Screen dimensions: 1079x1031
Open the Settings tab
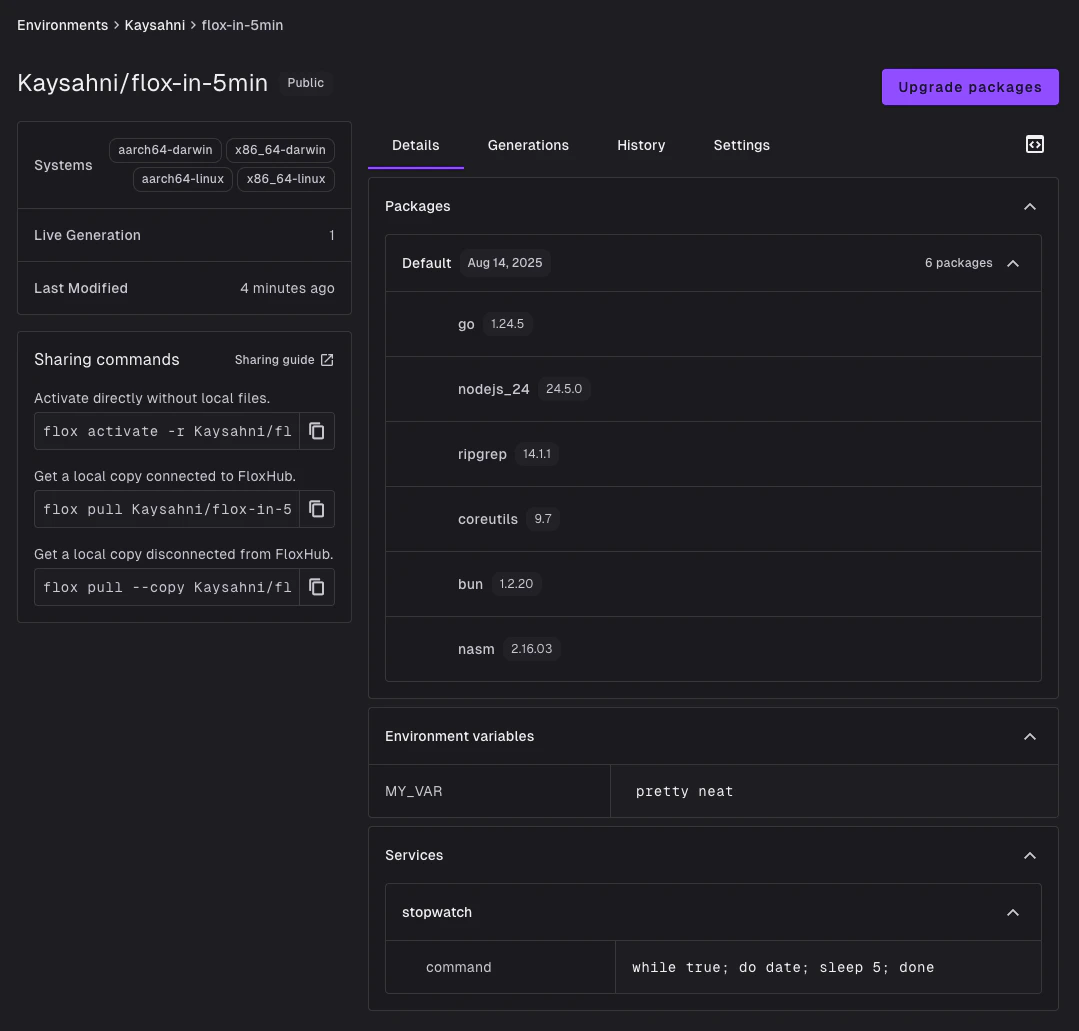(741, 145)
